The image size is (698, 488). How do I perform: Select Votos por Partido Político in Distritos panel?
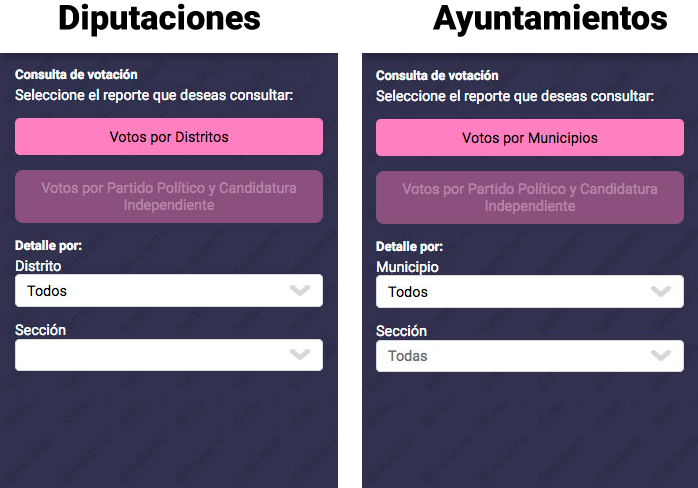click(x=168, y=196)
